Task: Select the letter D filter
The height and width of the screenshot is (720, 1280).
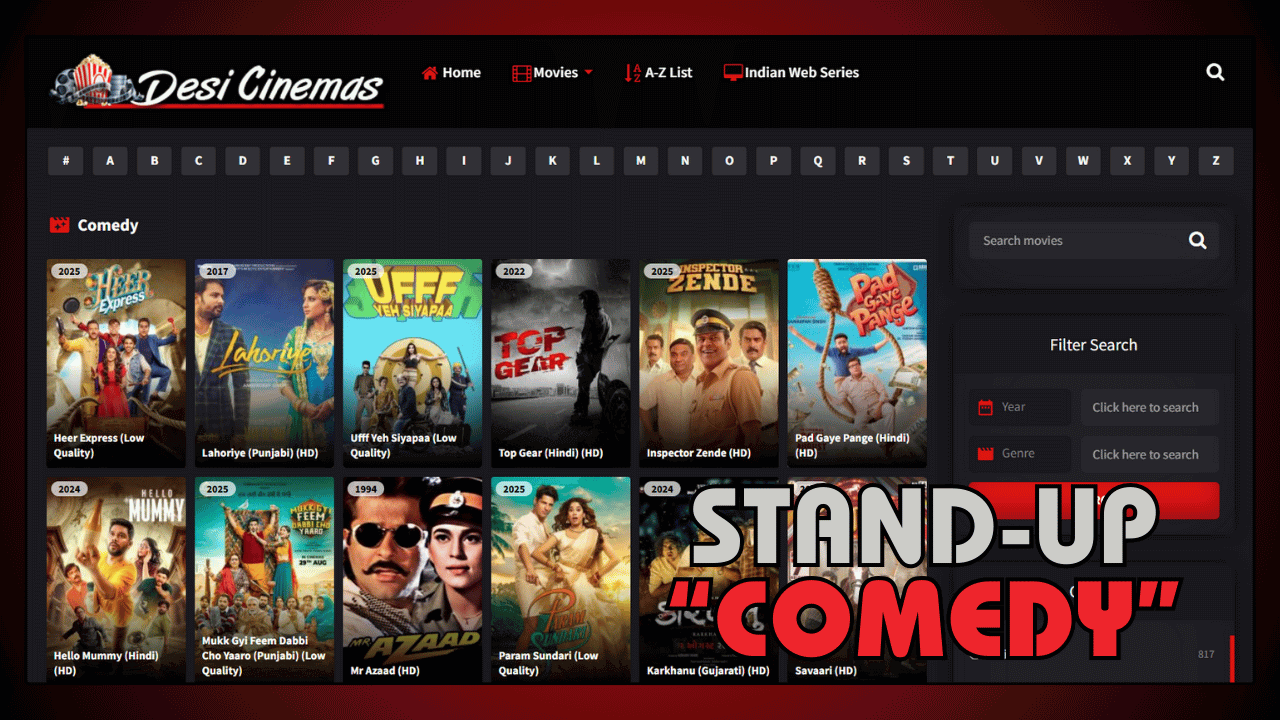Action: [242, 161]
